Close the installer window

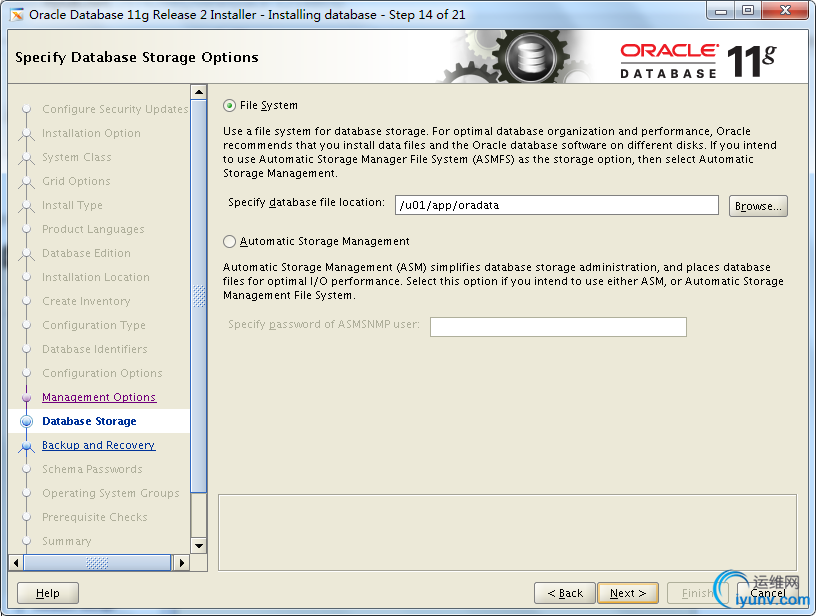click(785, 11)
